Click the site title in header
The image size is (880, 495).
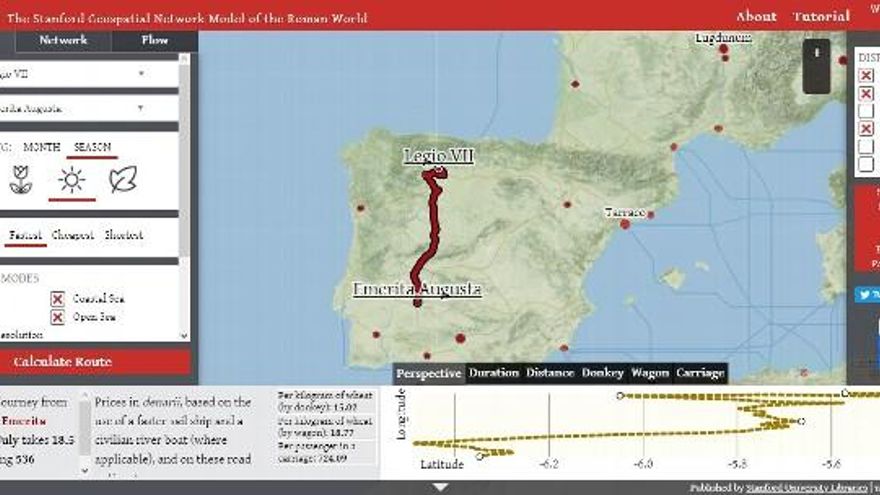pos(187,18)
